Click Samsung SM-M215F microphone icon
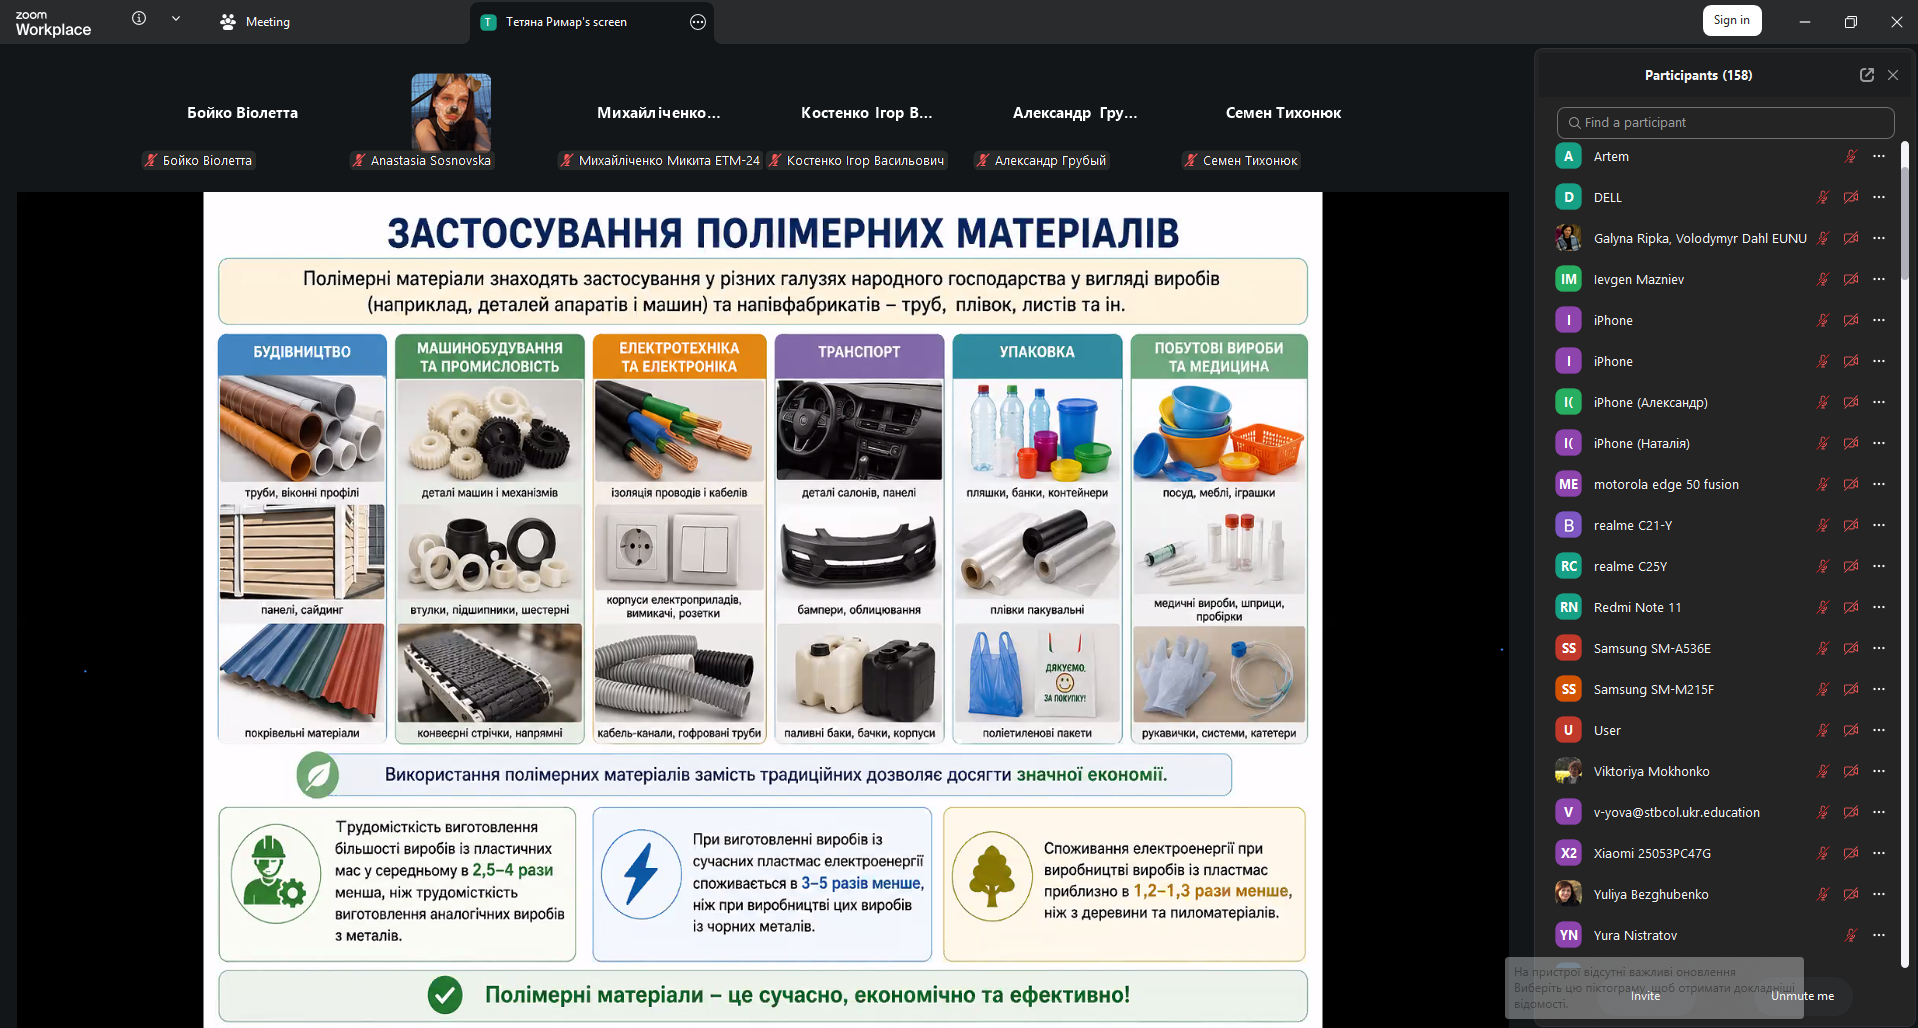This screenshot has height=1028, width=1918. coord(1823,689)
